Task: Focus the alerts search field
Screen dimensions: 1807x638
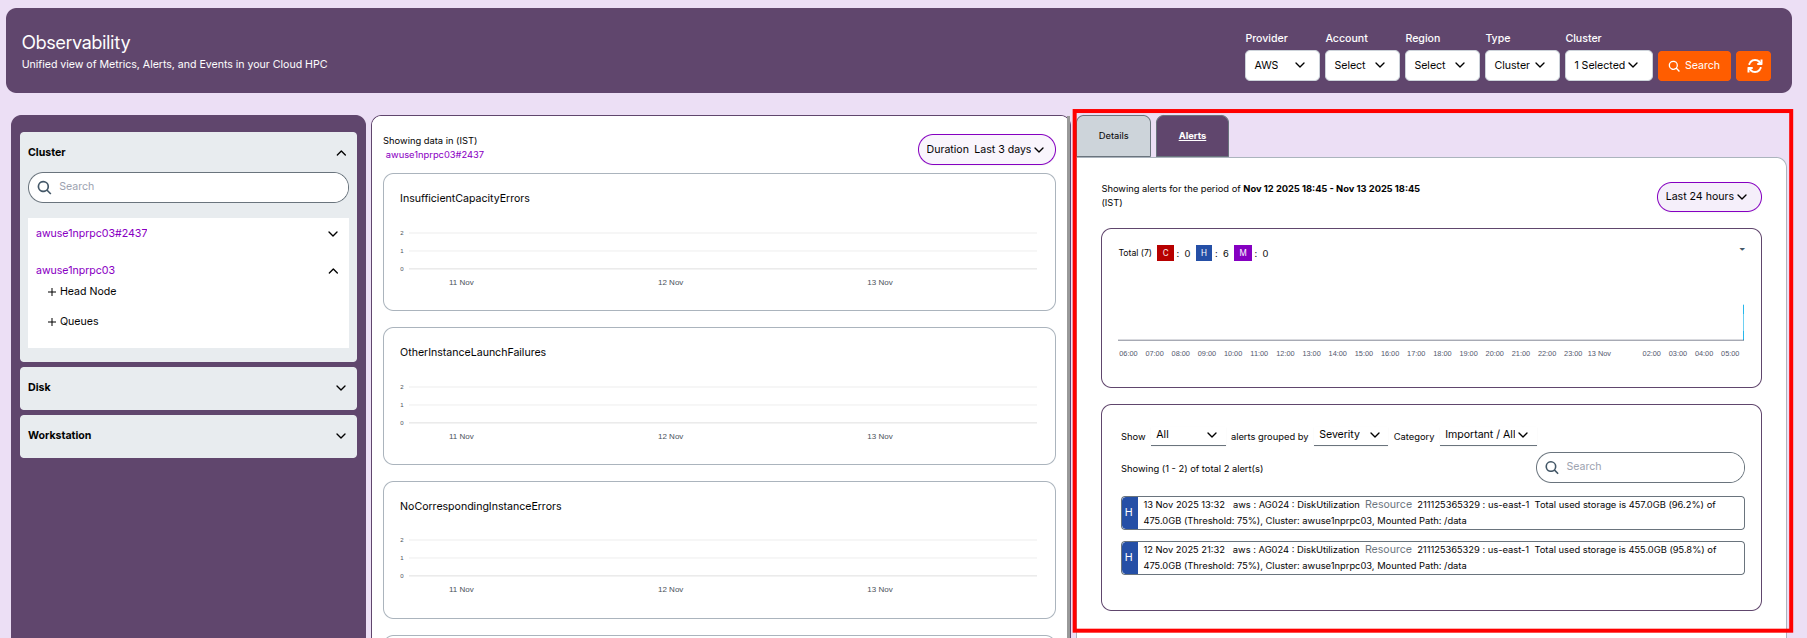Action: tap(1640, 467)
